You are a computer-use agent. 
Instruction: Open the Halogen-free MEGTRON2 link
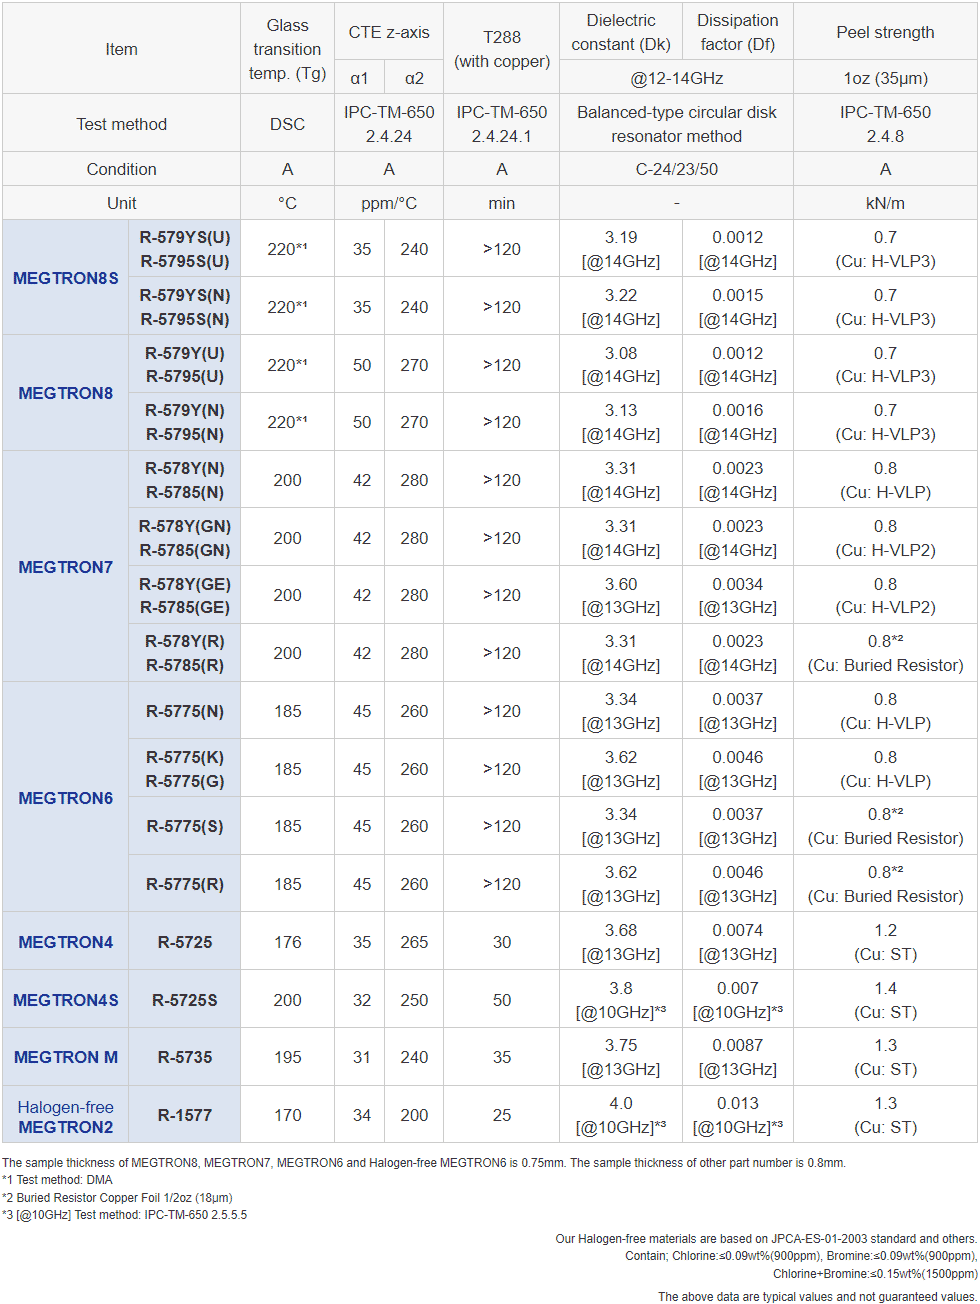65,1117
